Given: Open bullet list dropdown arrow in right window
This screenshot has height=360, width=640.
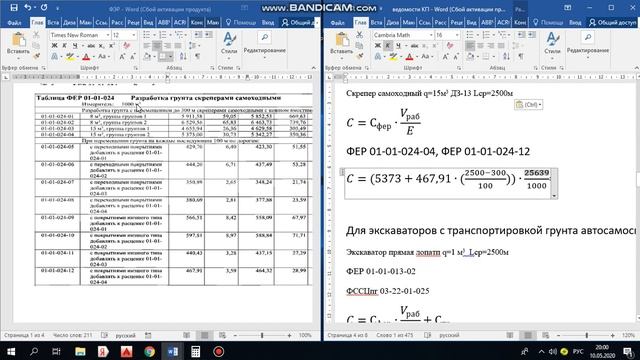Looking at the screenshot, I should coord(477,35).
